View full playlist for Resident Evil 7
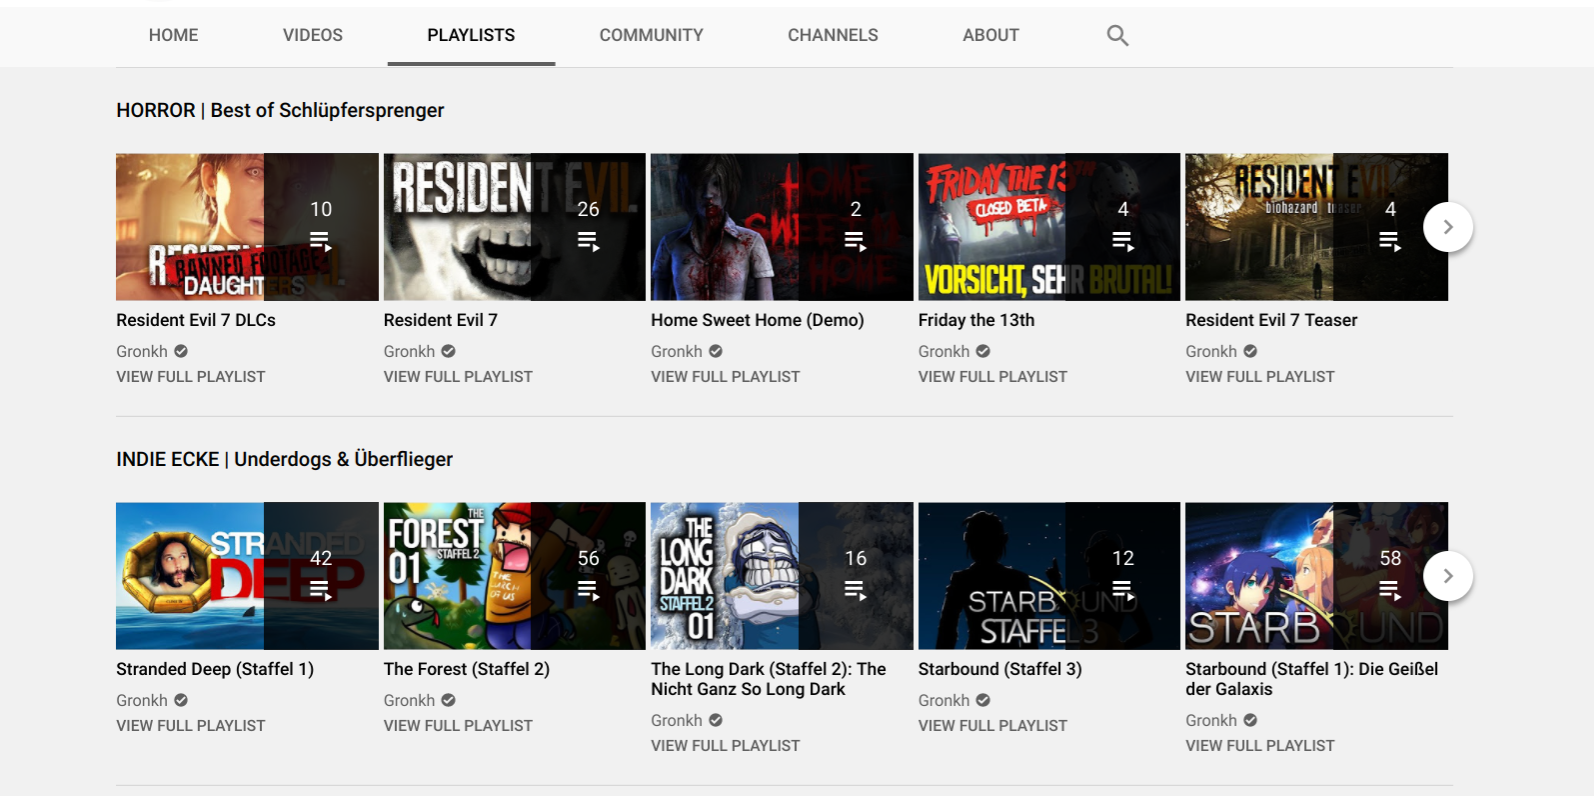Screen dimensions: 1594x796 (x=458, y=377)
